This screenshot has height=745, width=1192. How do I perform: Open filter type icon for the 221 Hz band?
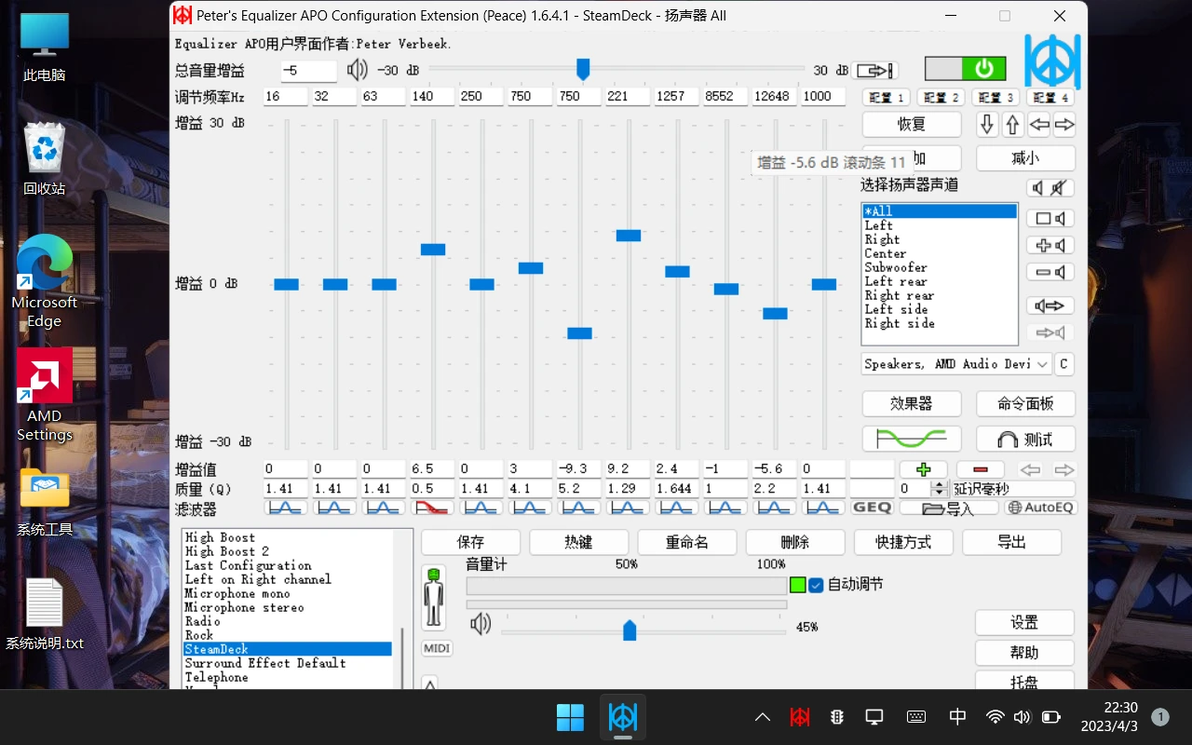click(x=628, y=507)
